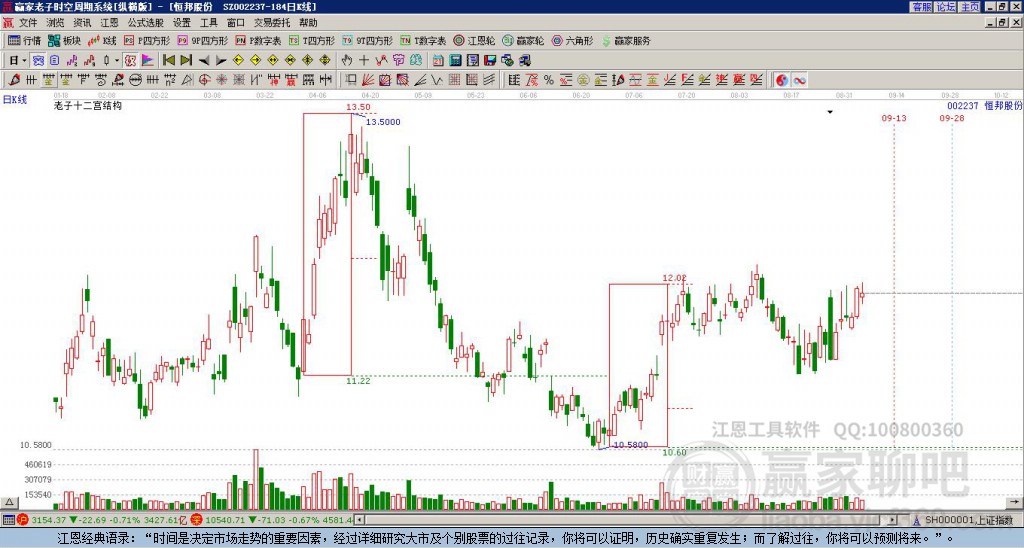Jump to last bar with the green skip-forward icon

click(x=185, y=61)
